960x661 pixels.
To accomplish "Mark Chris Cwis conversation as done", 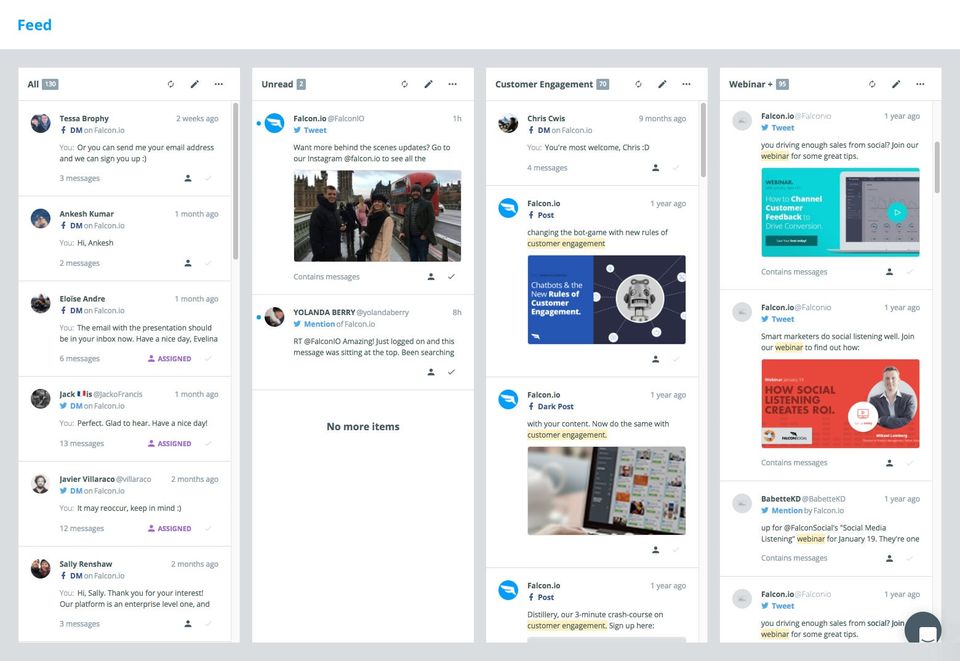I will [x=676, y=168].
